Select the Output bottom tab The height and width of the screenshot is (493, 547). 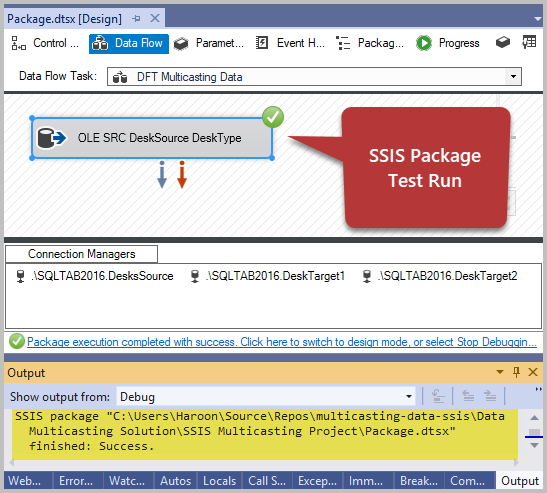(x=520, y=481)
